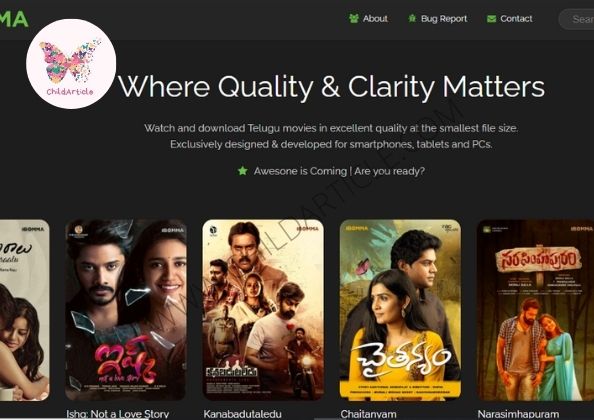The height and width of the screenshot is (420, 594).
Task: Open the partially visible leftmost poster
Action: click(25, 310)
